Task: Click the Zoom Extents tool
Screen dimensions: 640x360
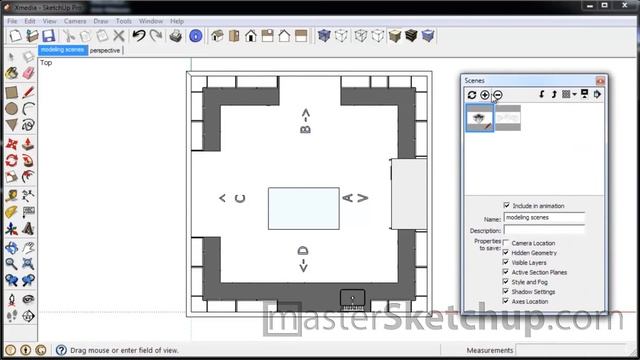Action: (x=28, y=264)
